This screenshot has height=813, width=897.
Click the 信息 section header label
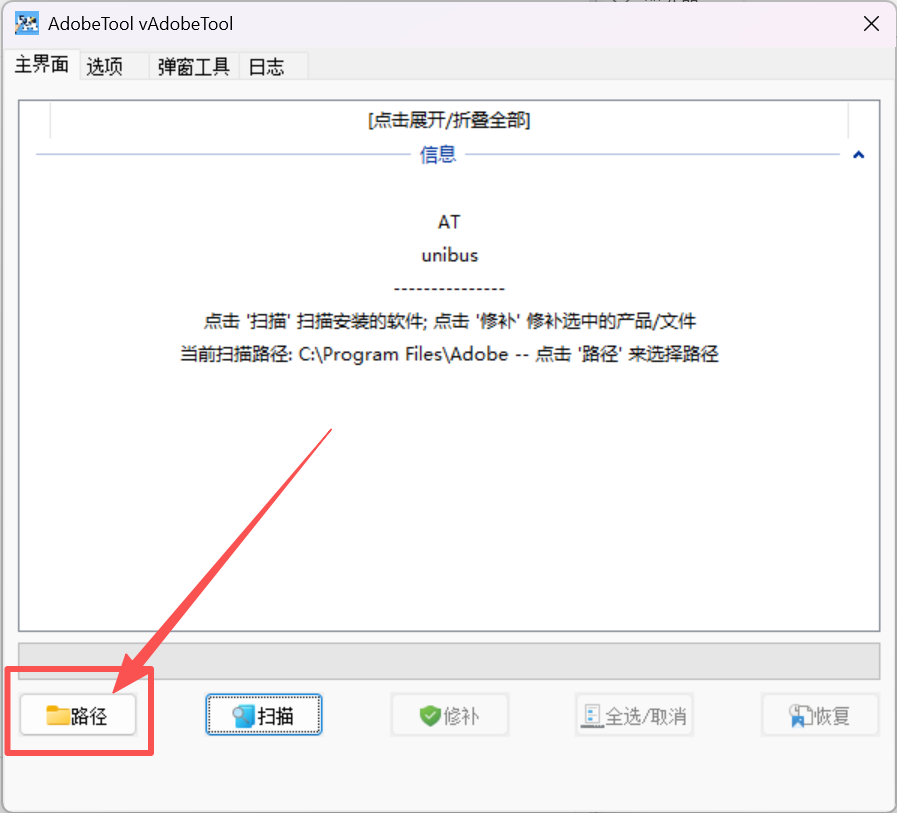[438, 154]
